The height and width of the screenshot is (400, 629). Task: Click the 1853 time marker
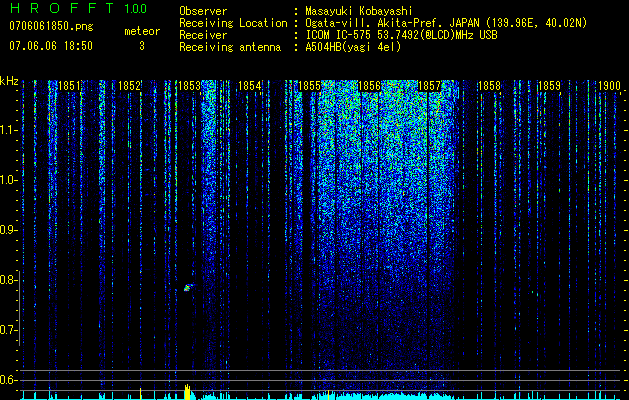coord(189,86)
